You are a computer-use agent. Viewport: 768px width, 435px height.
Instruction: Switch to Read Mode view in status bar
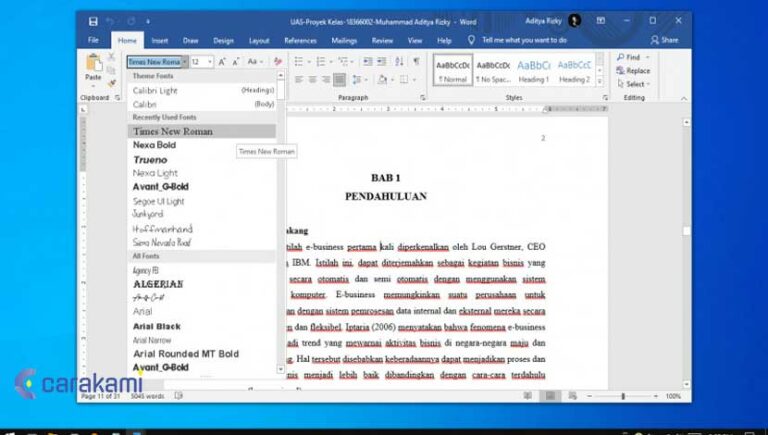(526, 396)
